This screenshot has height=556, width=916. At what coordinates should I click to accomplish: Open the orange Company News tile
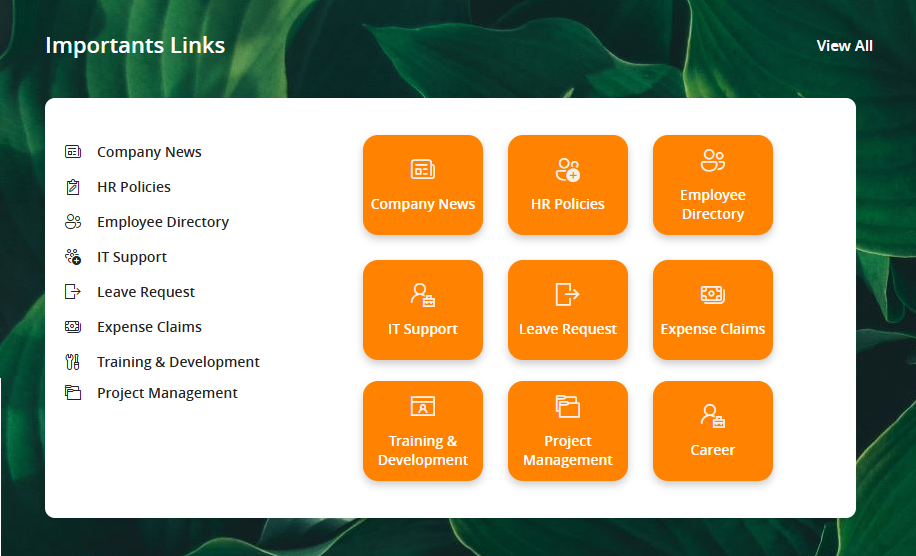pos(423,185)
